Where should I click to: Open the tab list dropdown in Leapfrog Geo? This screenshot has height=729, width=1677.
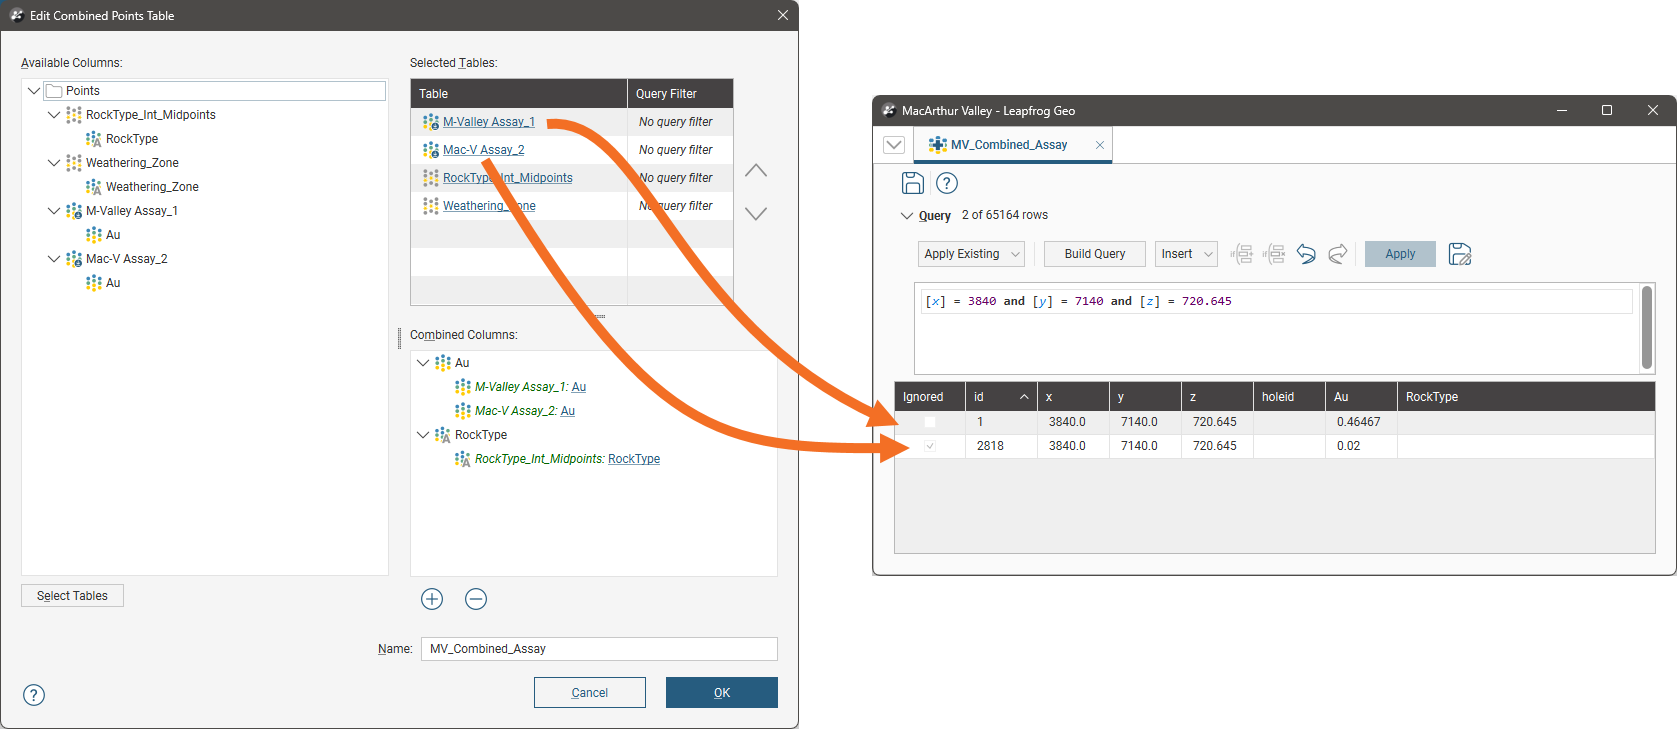click(894, 145)
